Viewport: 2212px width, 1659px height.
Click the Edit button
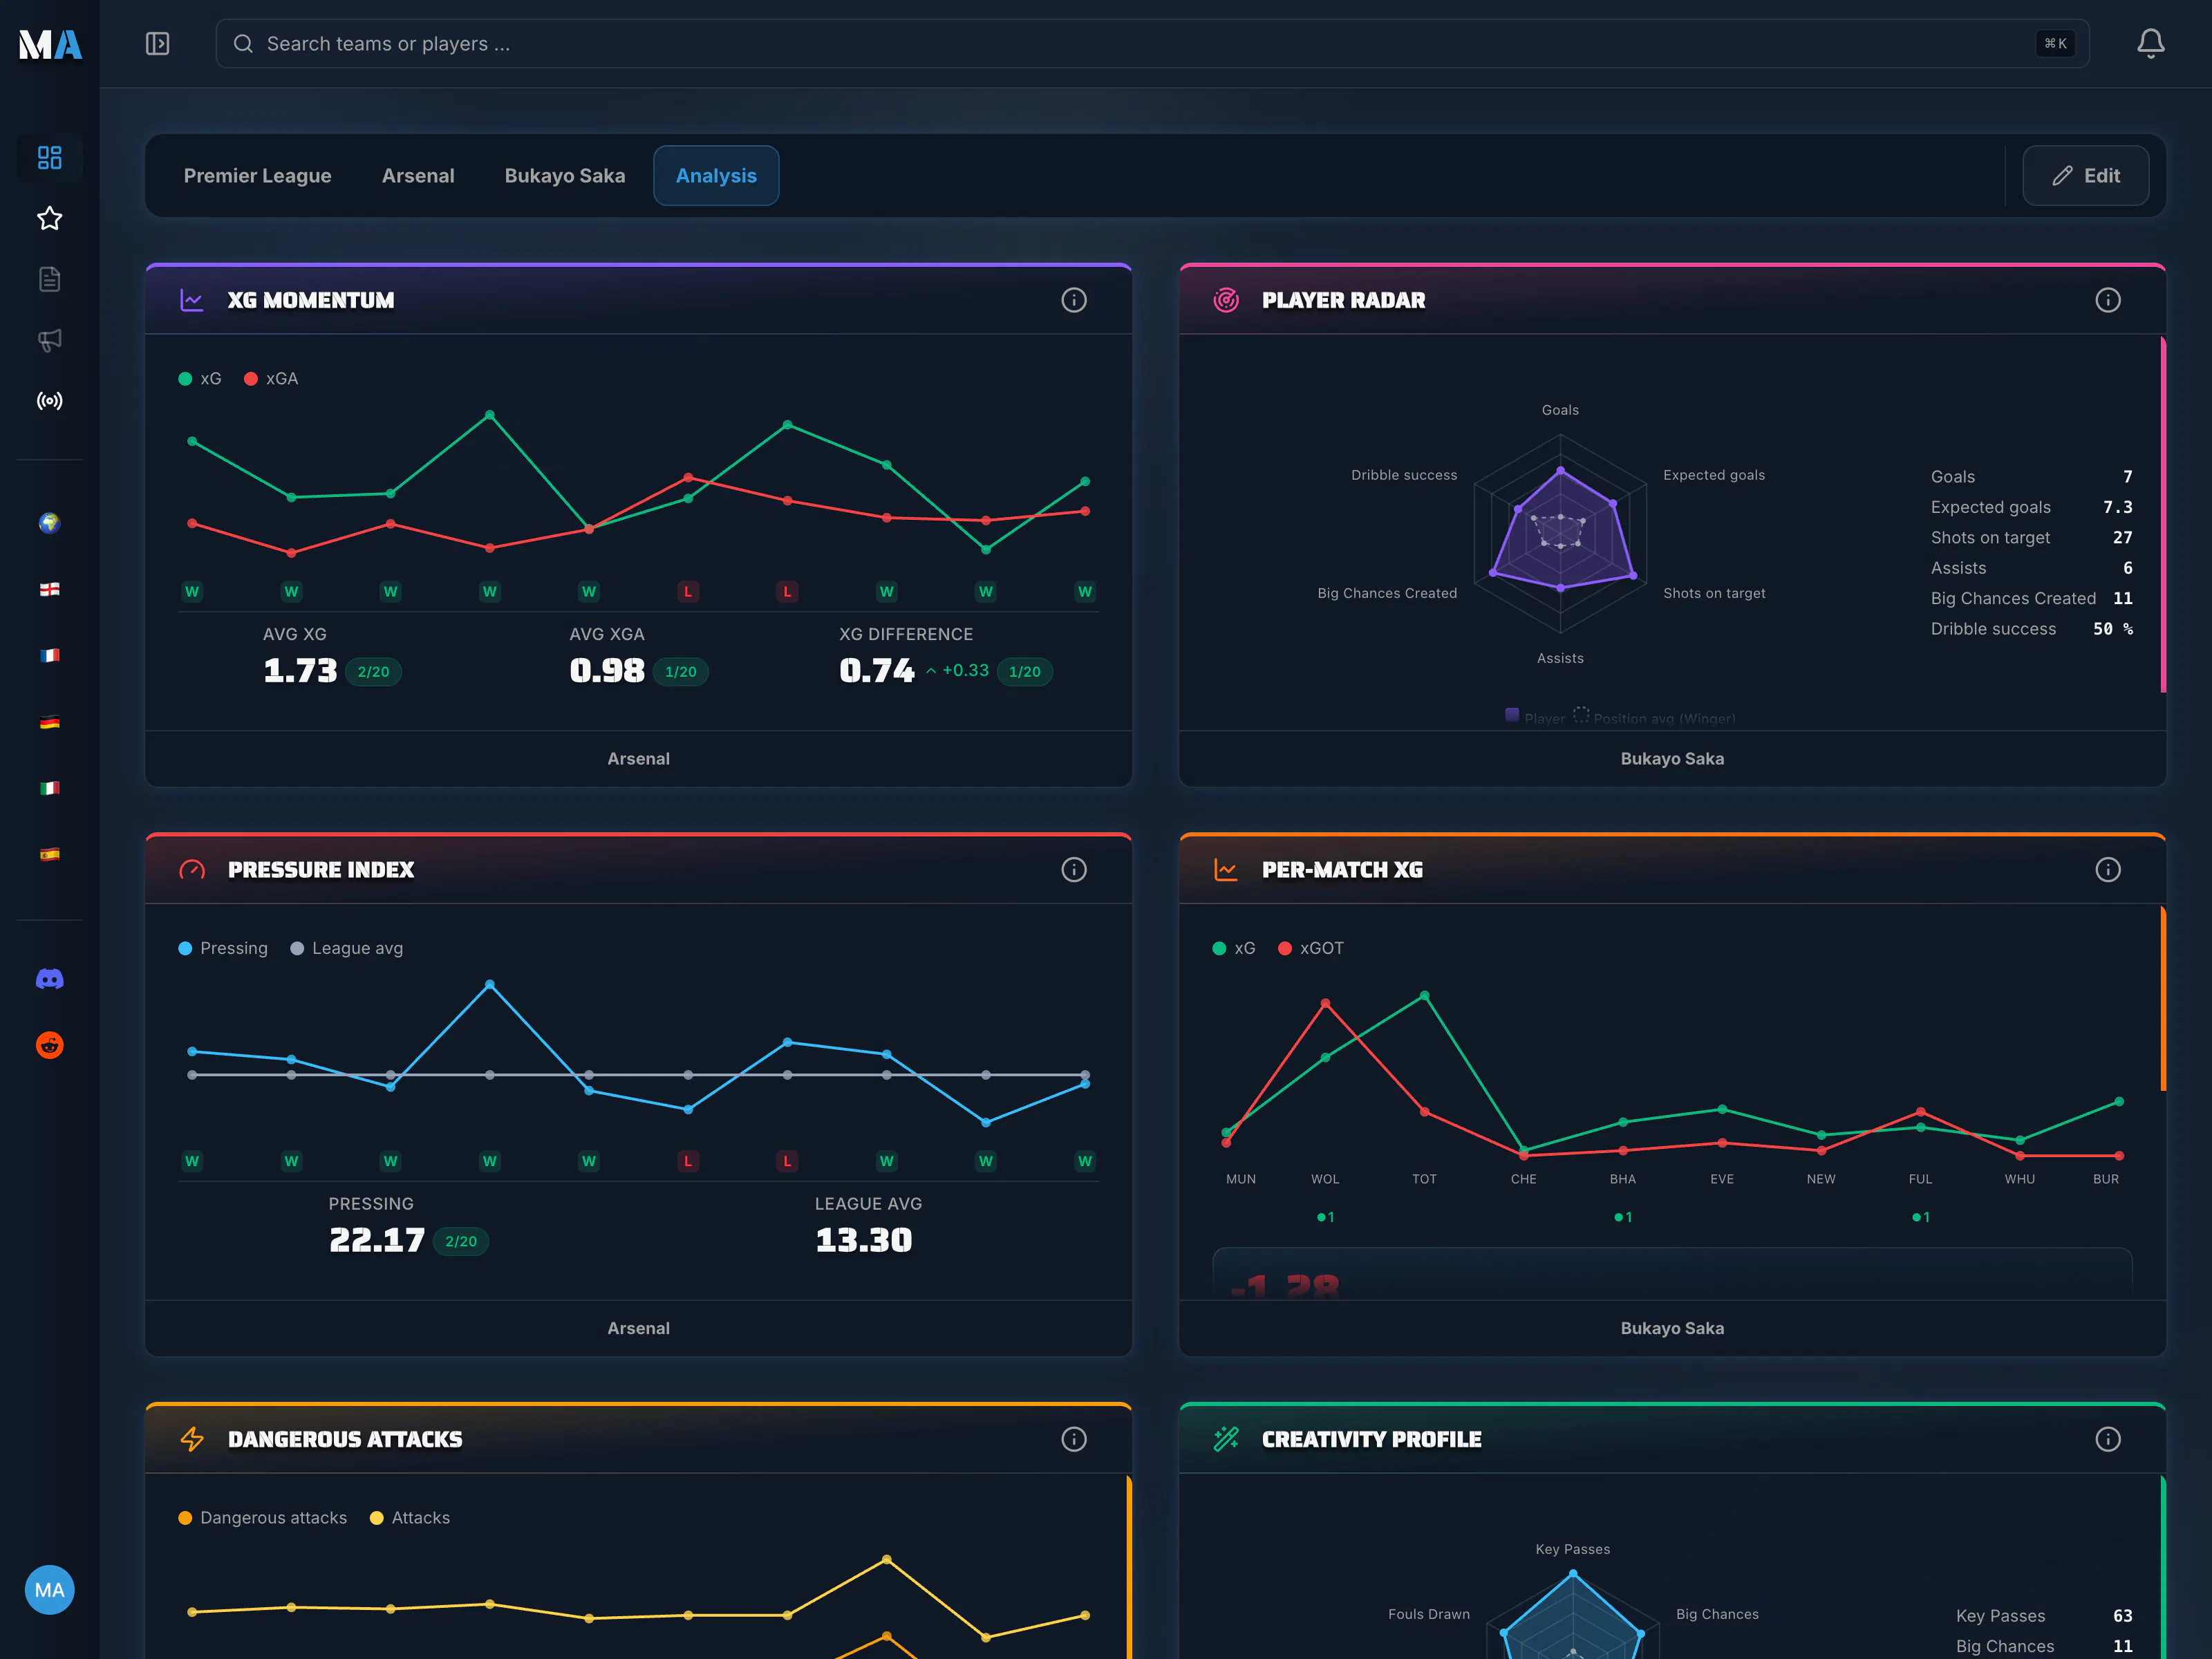click(2086, 176)
